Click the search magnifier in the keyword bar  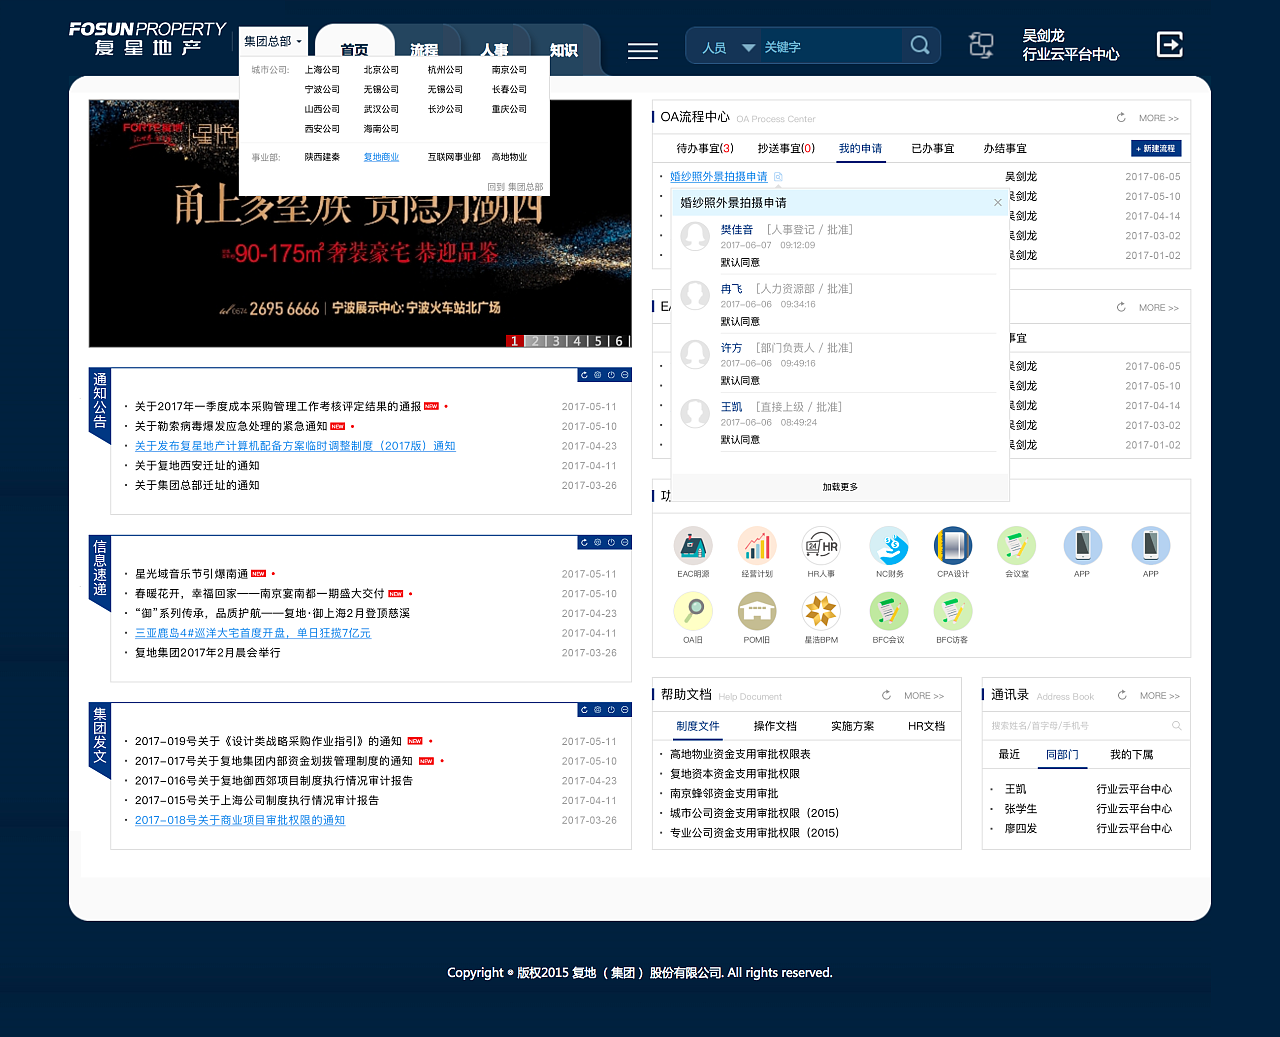(919, 45)
